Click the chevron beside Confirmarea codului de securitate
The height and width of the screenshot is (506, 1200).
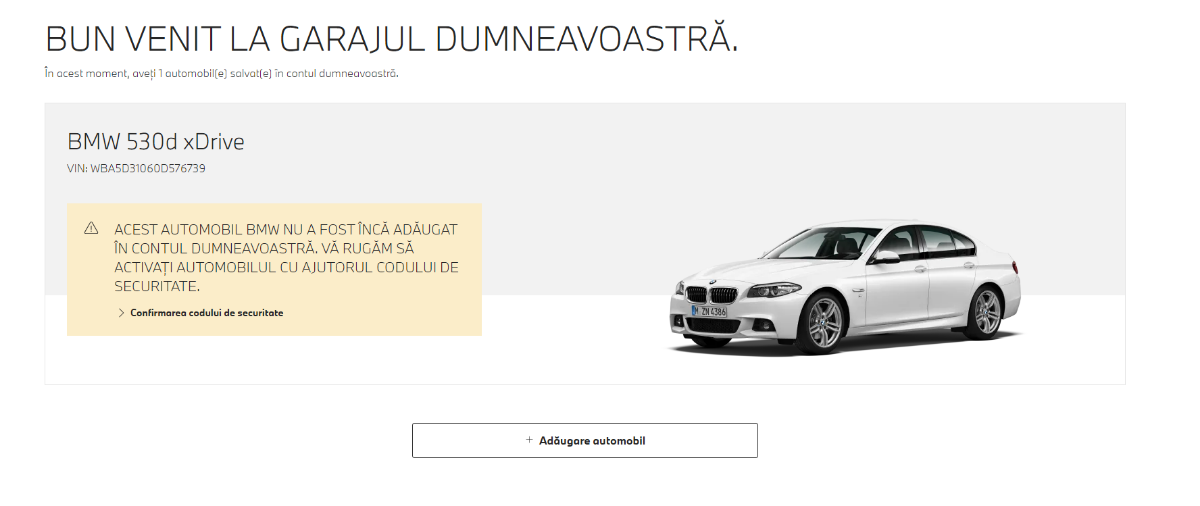coord(122,313)
